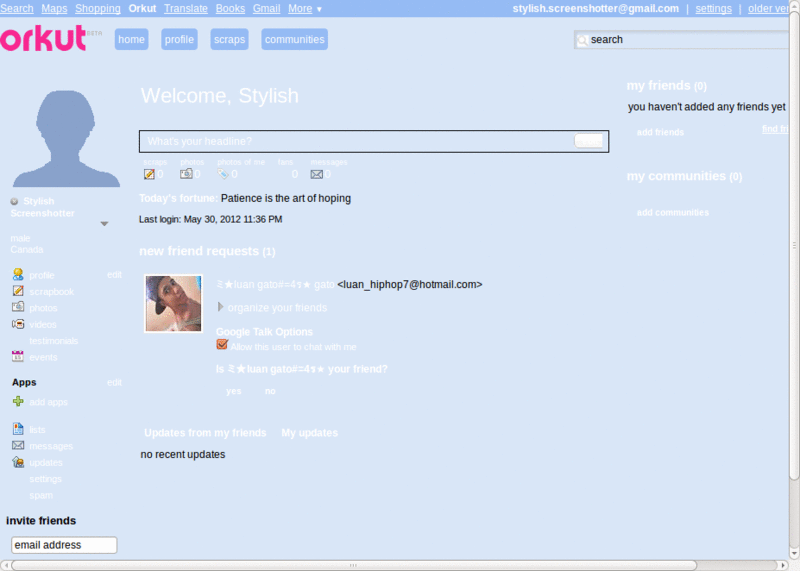Open Translate link in top bar
This screenshot has width=800, height=571.
click(x=186, y=9)
